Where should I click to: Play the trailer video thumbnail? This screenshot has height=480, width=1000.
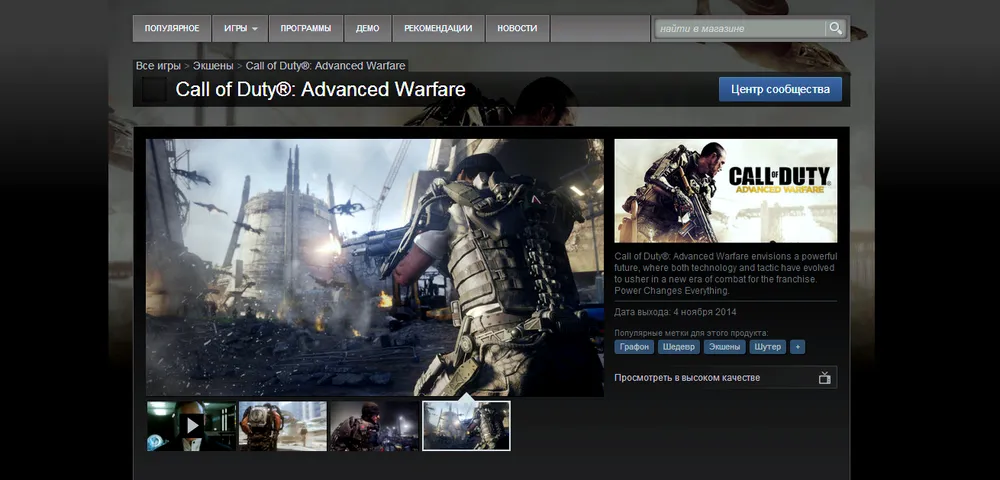point(192,426)
